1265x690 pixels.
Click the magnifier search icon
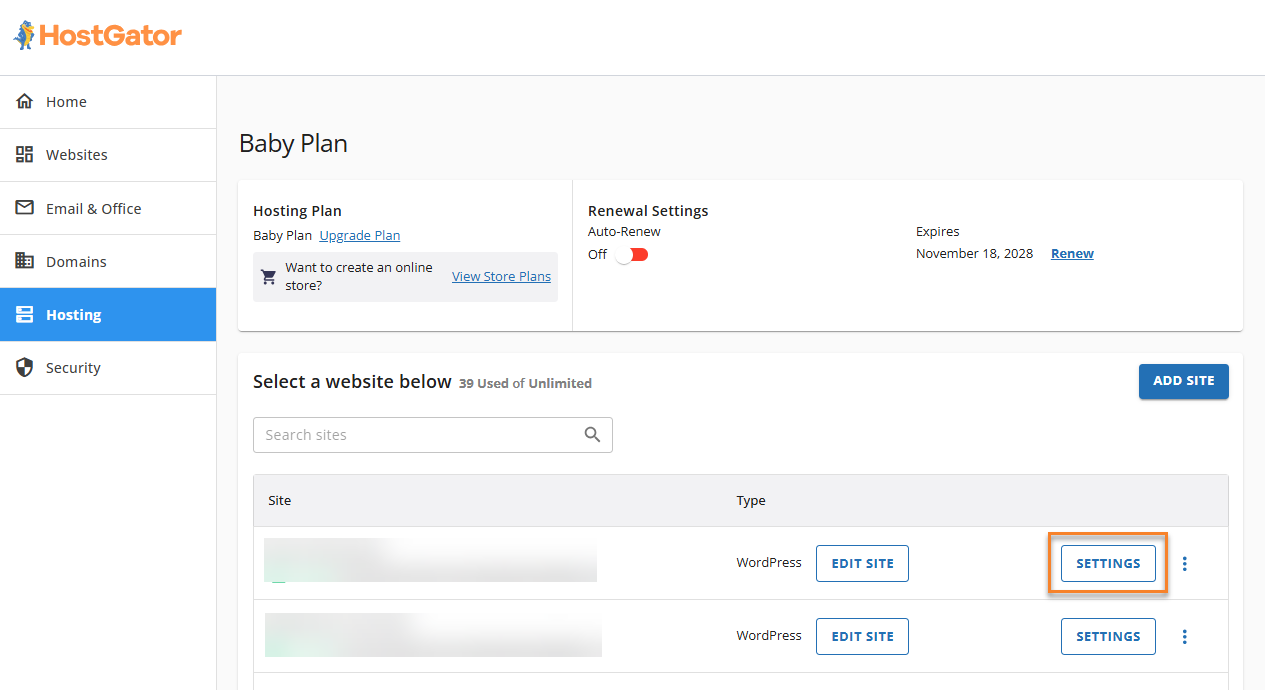click(593, 434)
